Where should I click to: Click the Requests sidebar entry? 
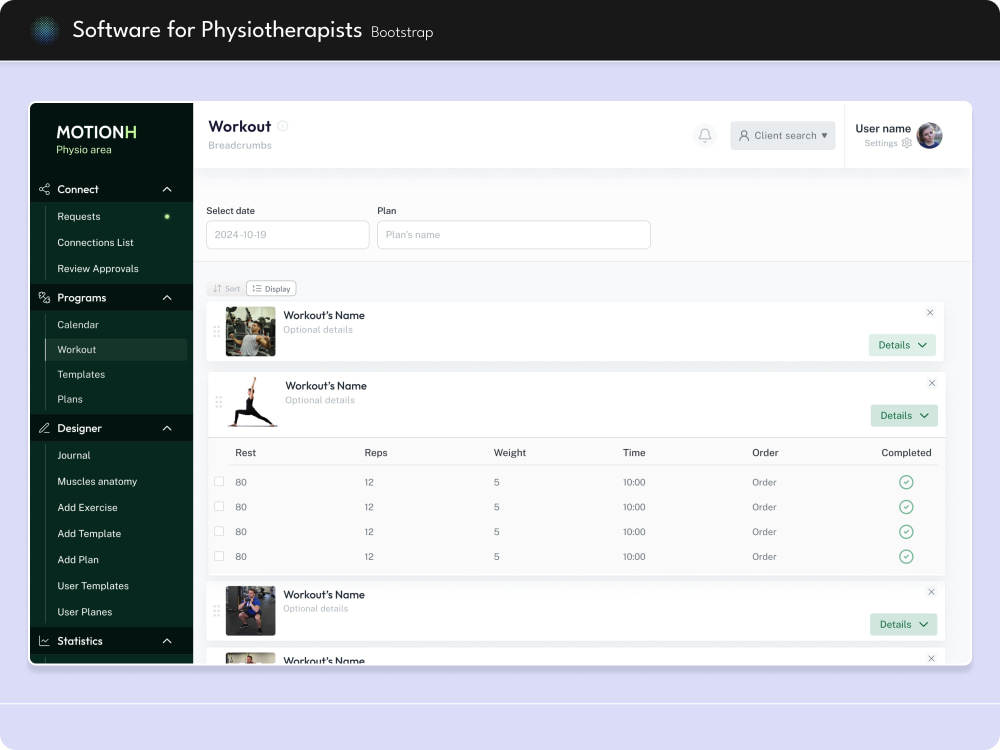(78, 216)
